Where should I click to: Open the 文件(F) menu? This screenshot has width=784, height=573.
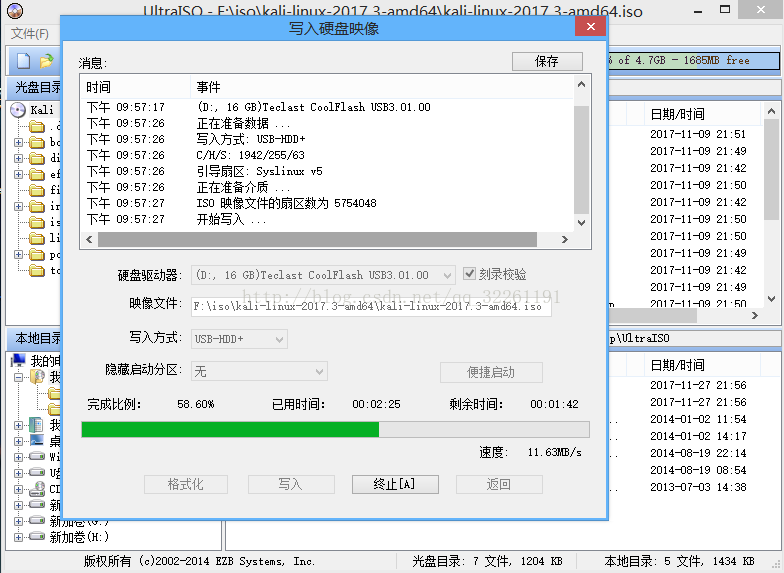[x=30, y=34]
